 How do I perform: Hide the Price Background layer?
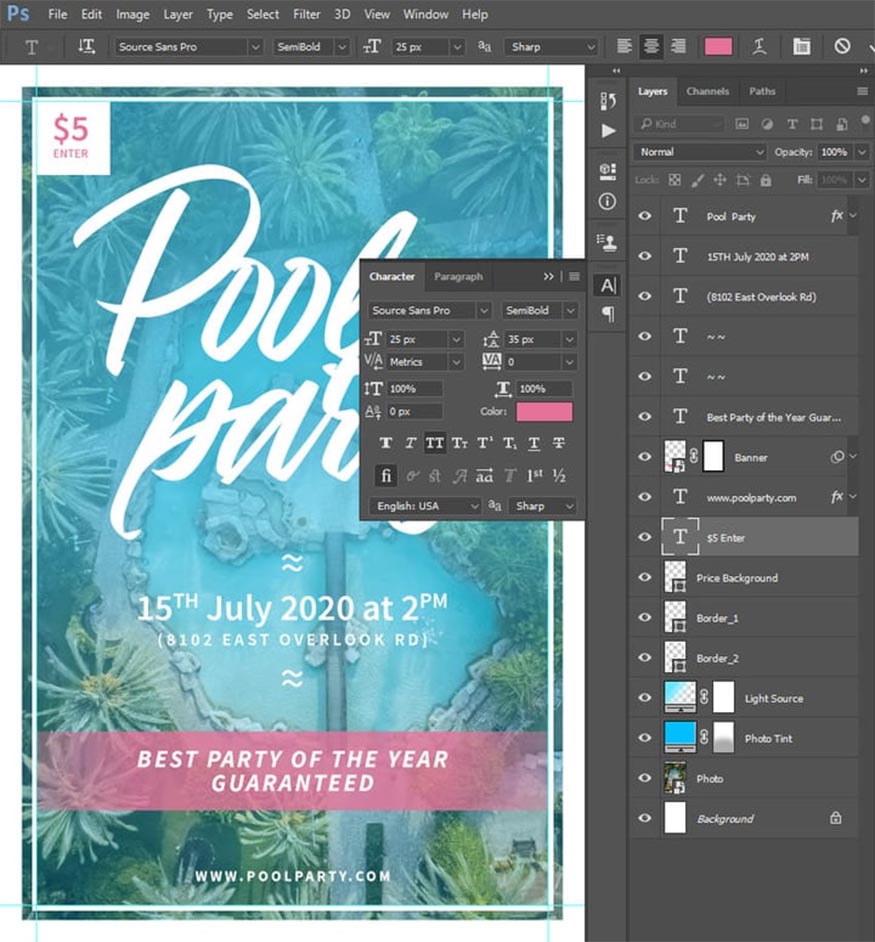[645, 577]
